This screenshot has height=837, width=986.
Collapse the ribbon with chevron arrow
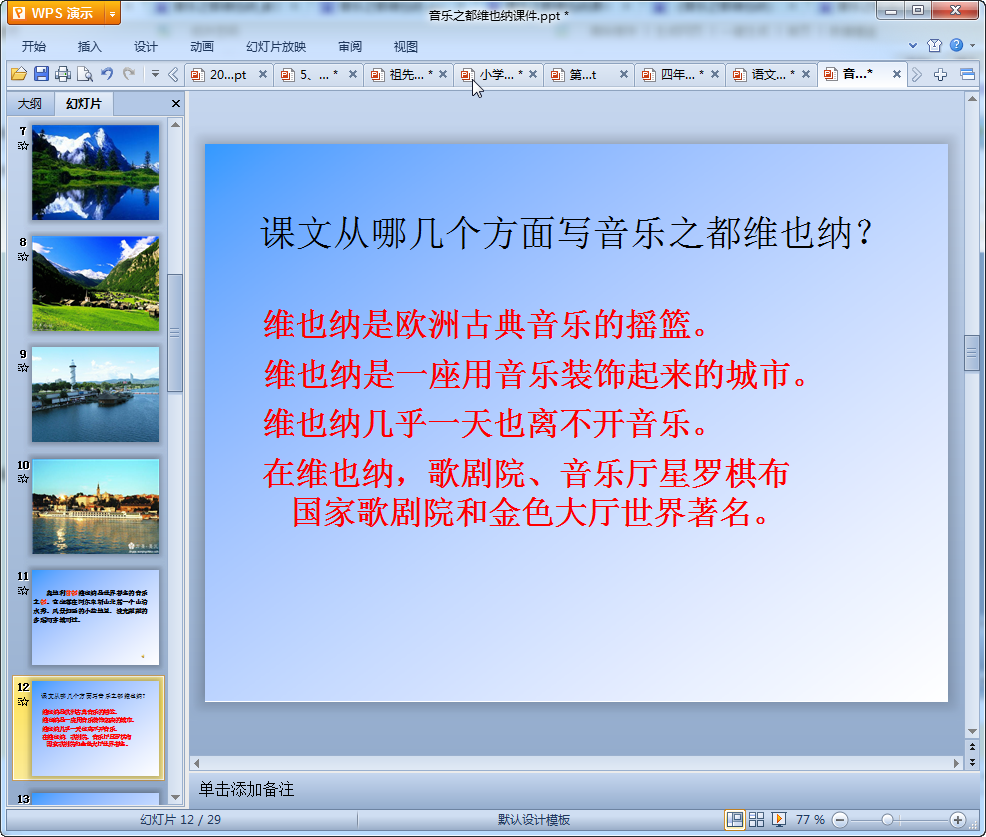click(x=913, y=45)
